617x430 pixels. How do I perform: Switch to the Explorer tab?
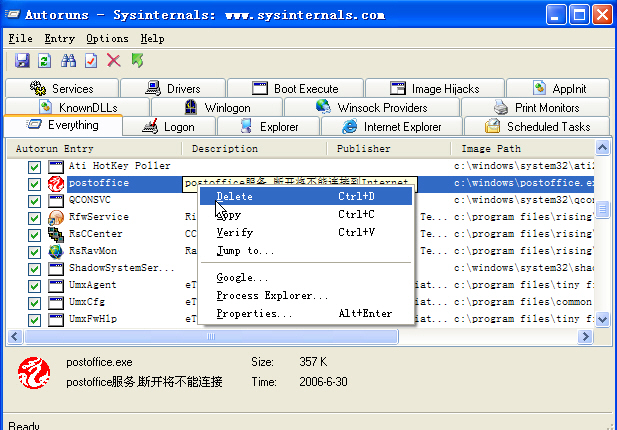coord(268,126)
